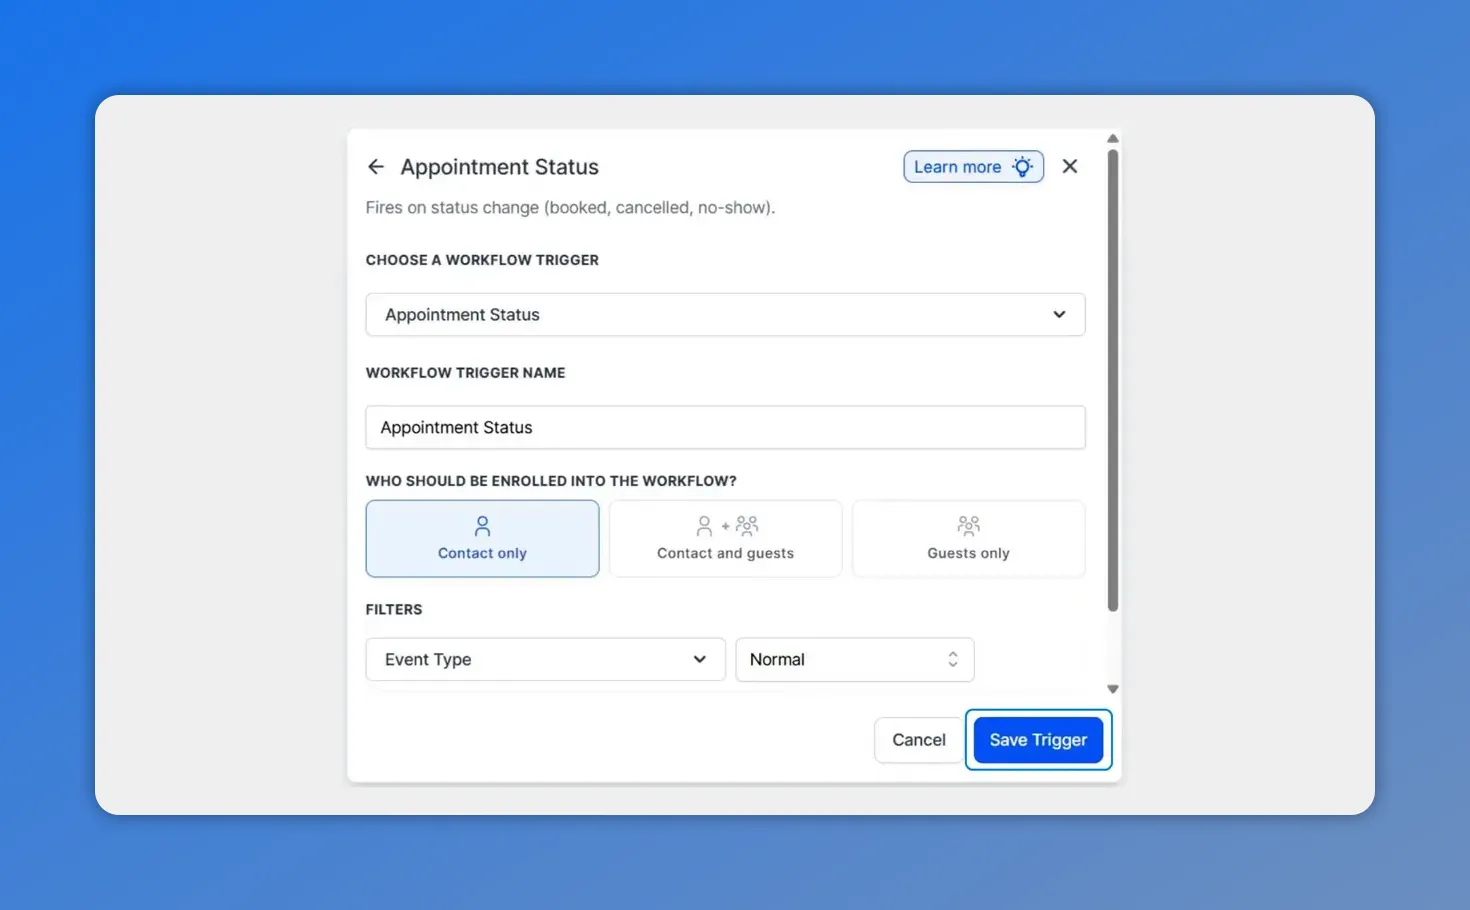The image size is (1470, 910).
Task: Click the combined person icons on Contact and guests
Action: (x=725, y=525)
